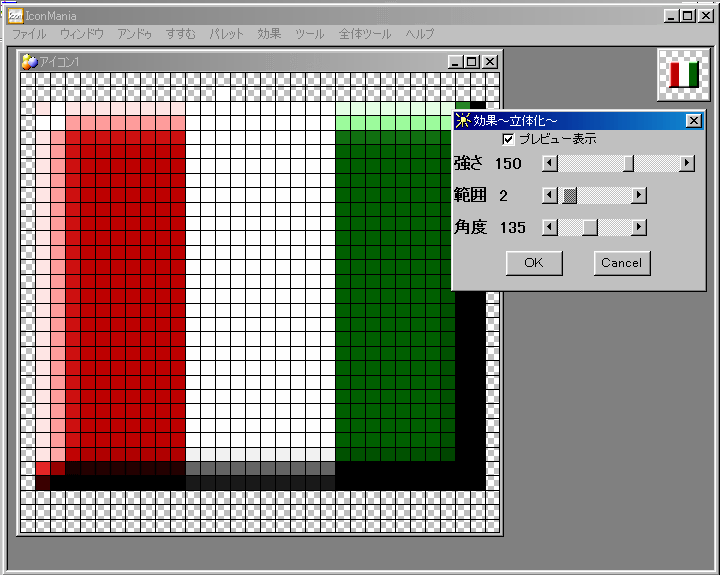Minimize the IconMania main window
The image size is (720, 575).
click(671, 16)
